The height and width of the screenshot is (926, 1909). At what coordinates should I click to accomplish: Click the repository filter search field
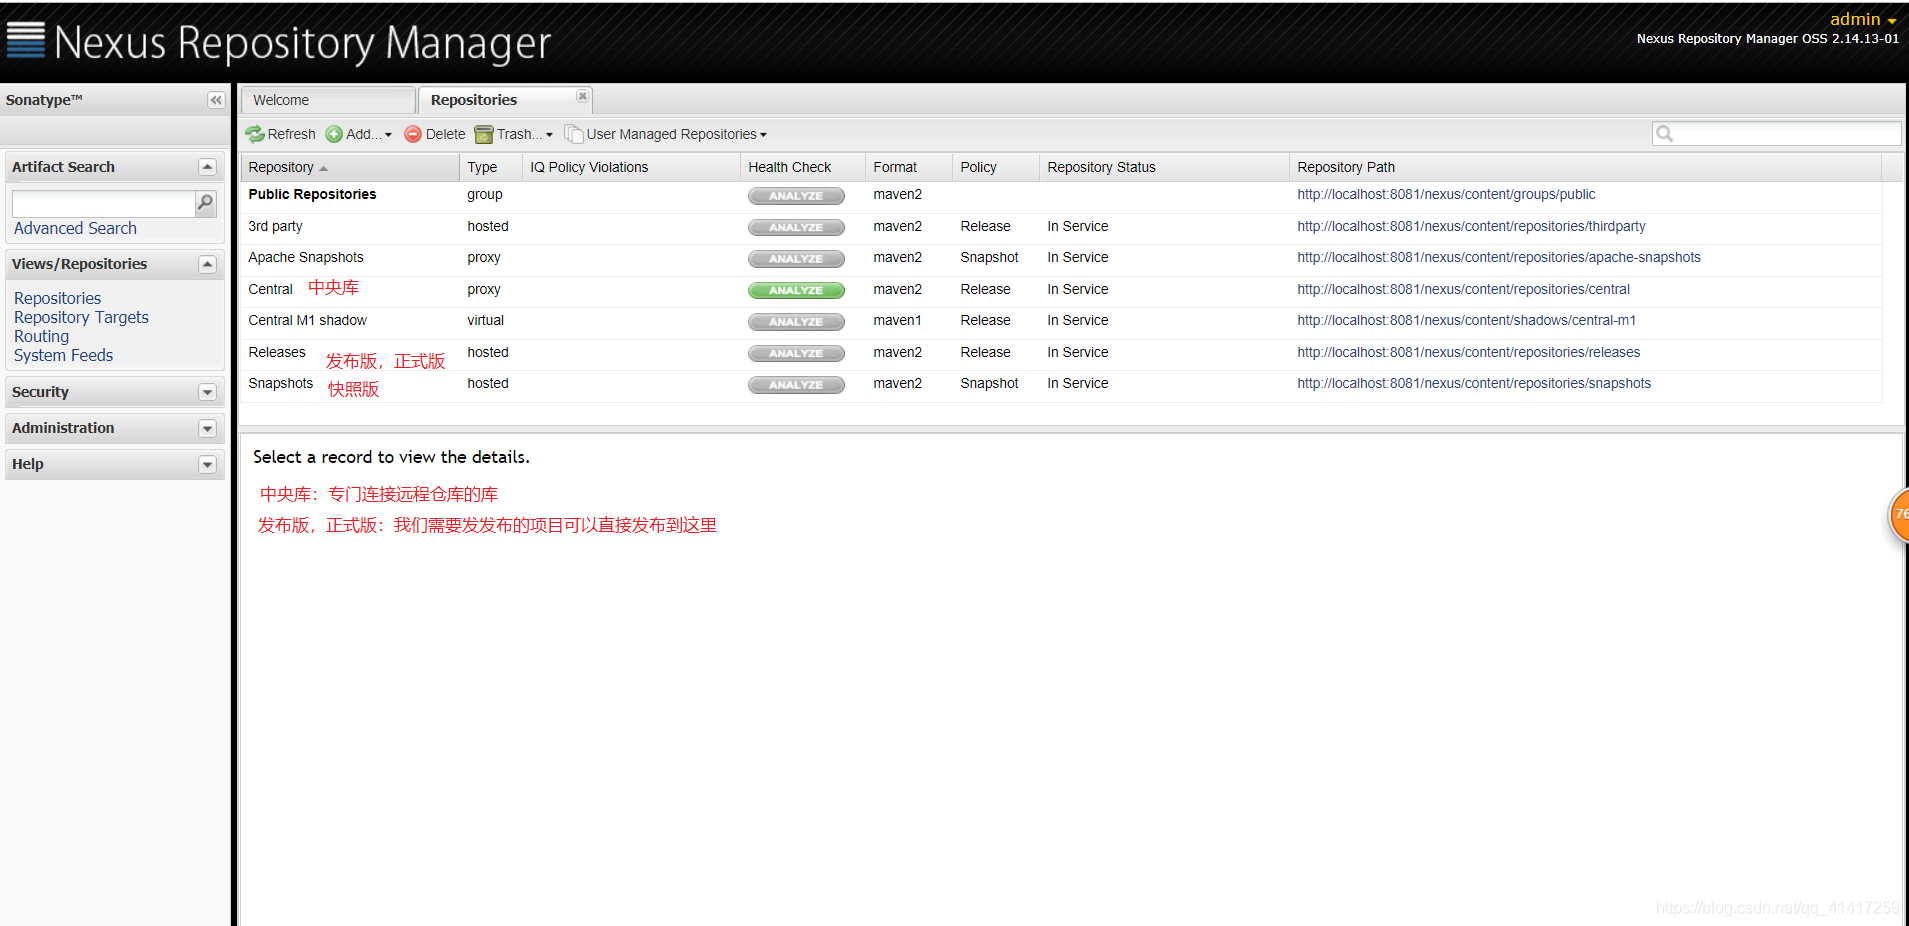click(x=1777, y=134)
